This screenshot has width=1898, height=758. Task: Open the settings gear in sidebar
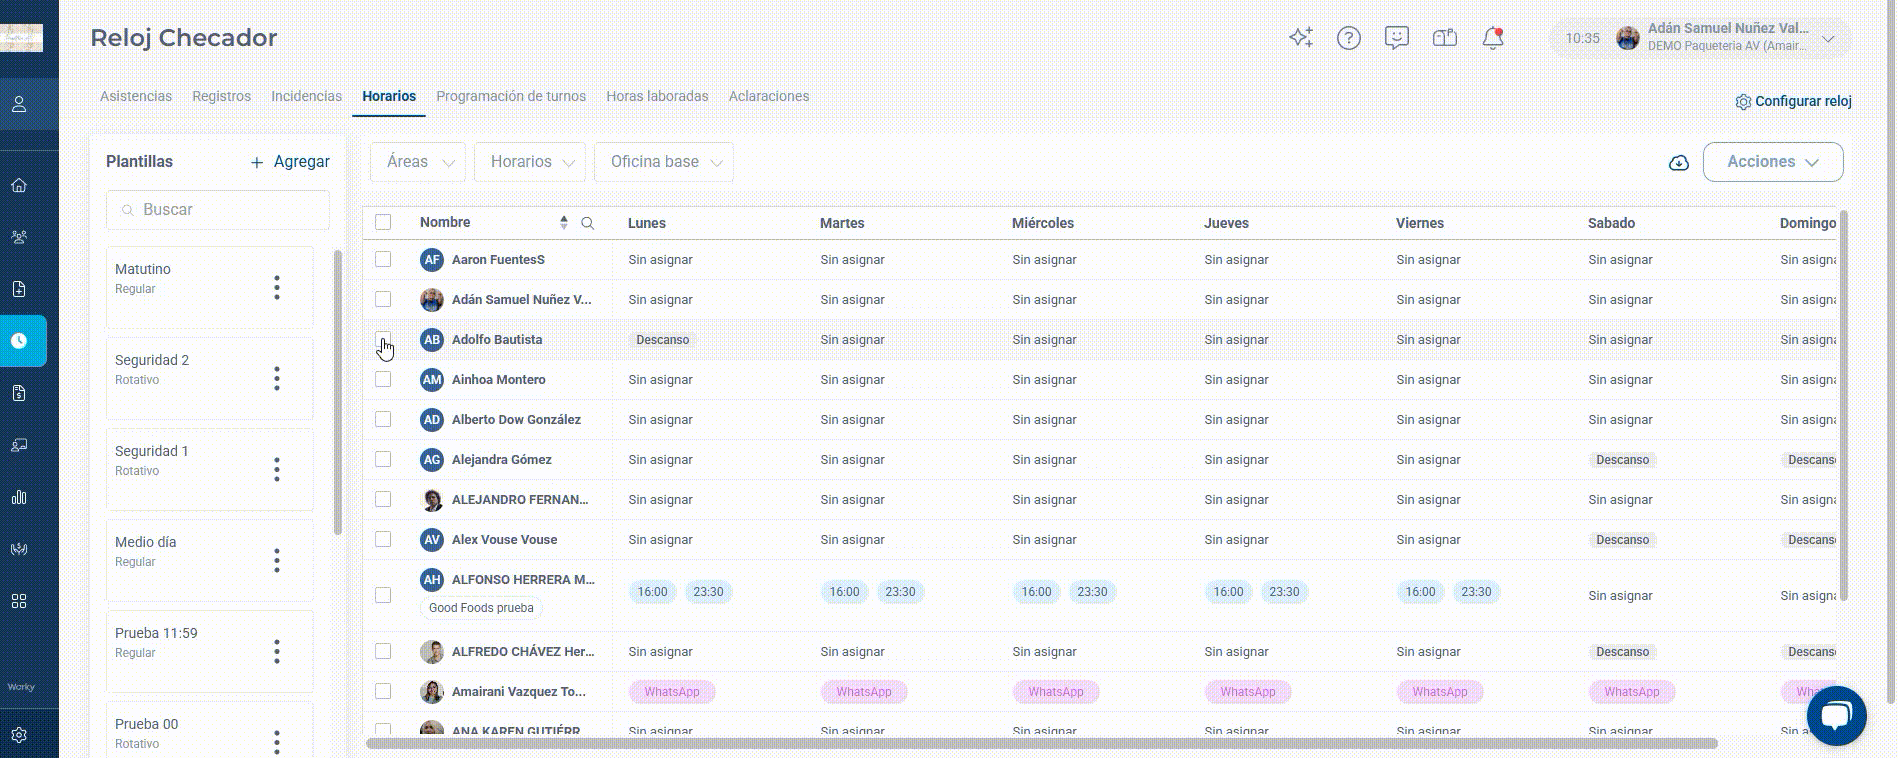[19, 735]
